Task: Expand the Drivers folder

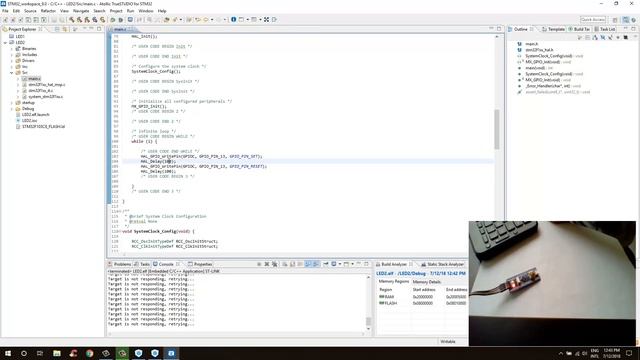Action: coord(12,60)
